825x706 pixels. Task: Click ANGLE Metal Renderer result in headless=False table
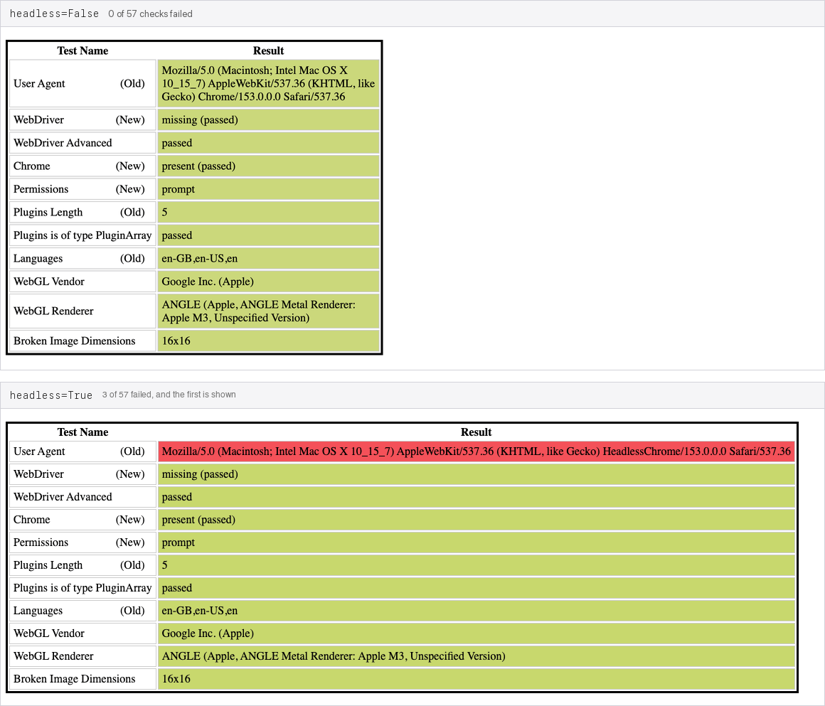coord(268,311)
